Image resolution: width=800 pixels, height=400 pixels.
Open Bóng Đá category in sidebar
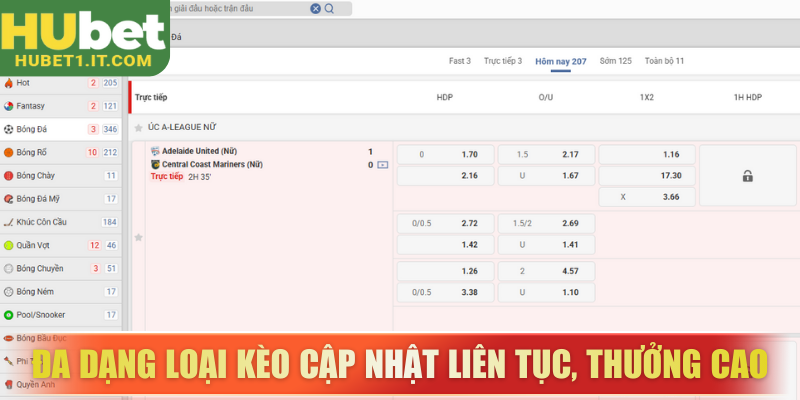[x=61, y=130]
